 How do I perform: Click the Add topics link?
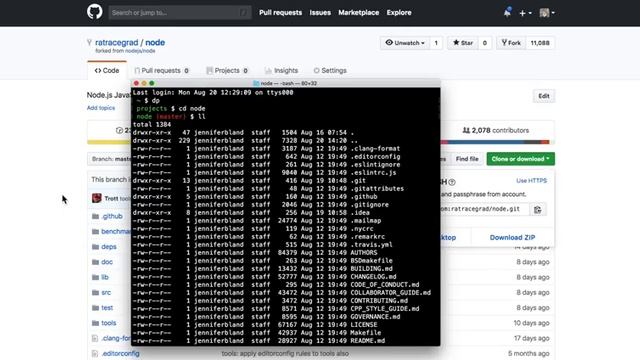[x=101, y=108]
